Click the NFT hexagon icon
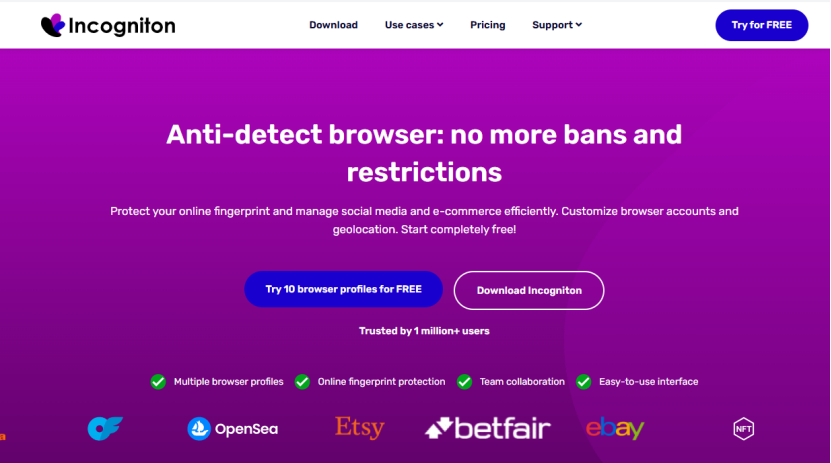This screenshot has height=463, width=831. (x=743, y=429)
